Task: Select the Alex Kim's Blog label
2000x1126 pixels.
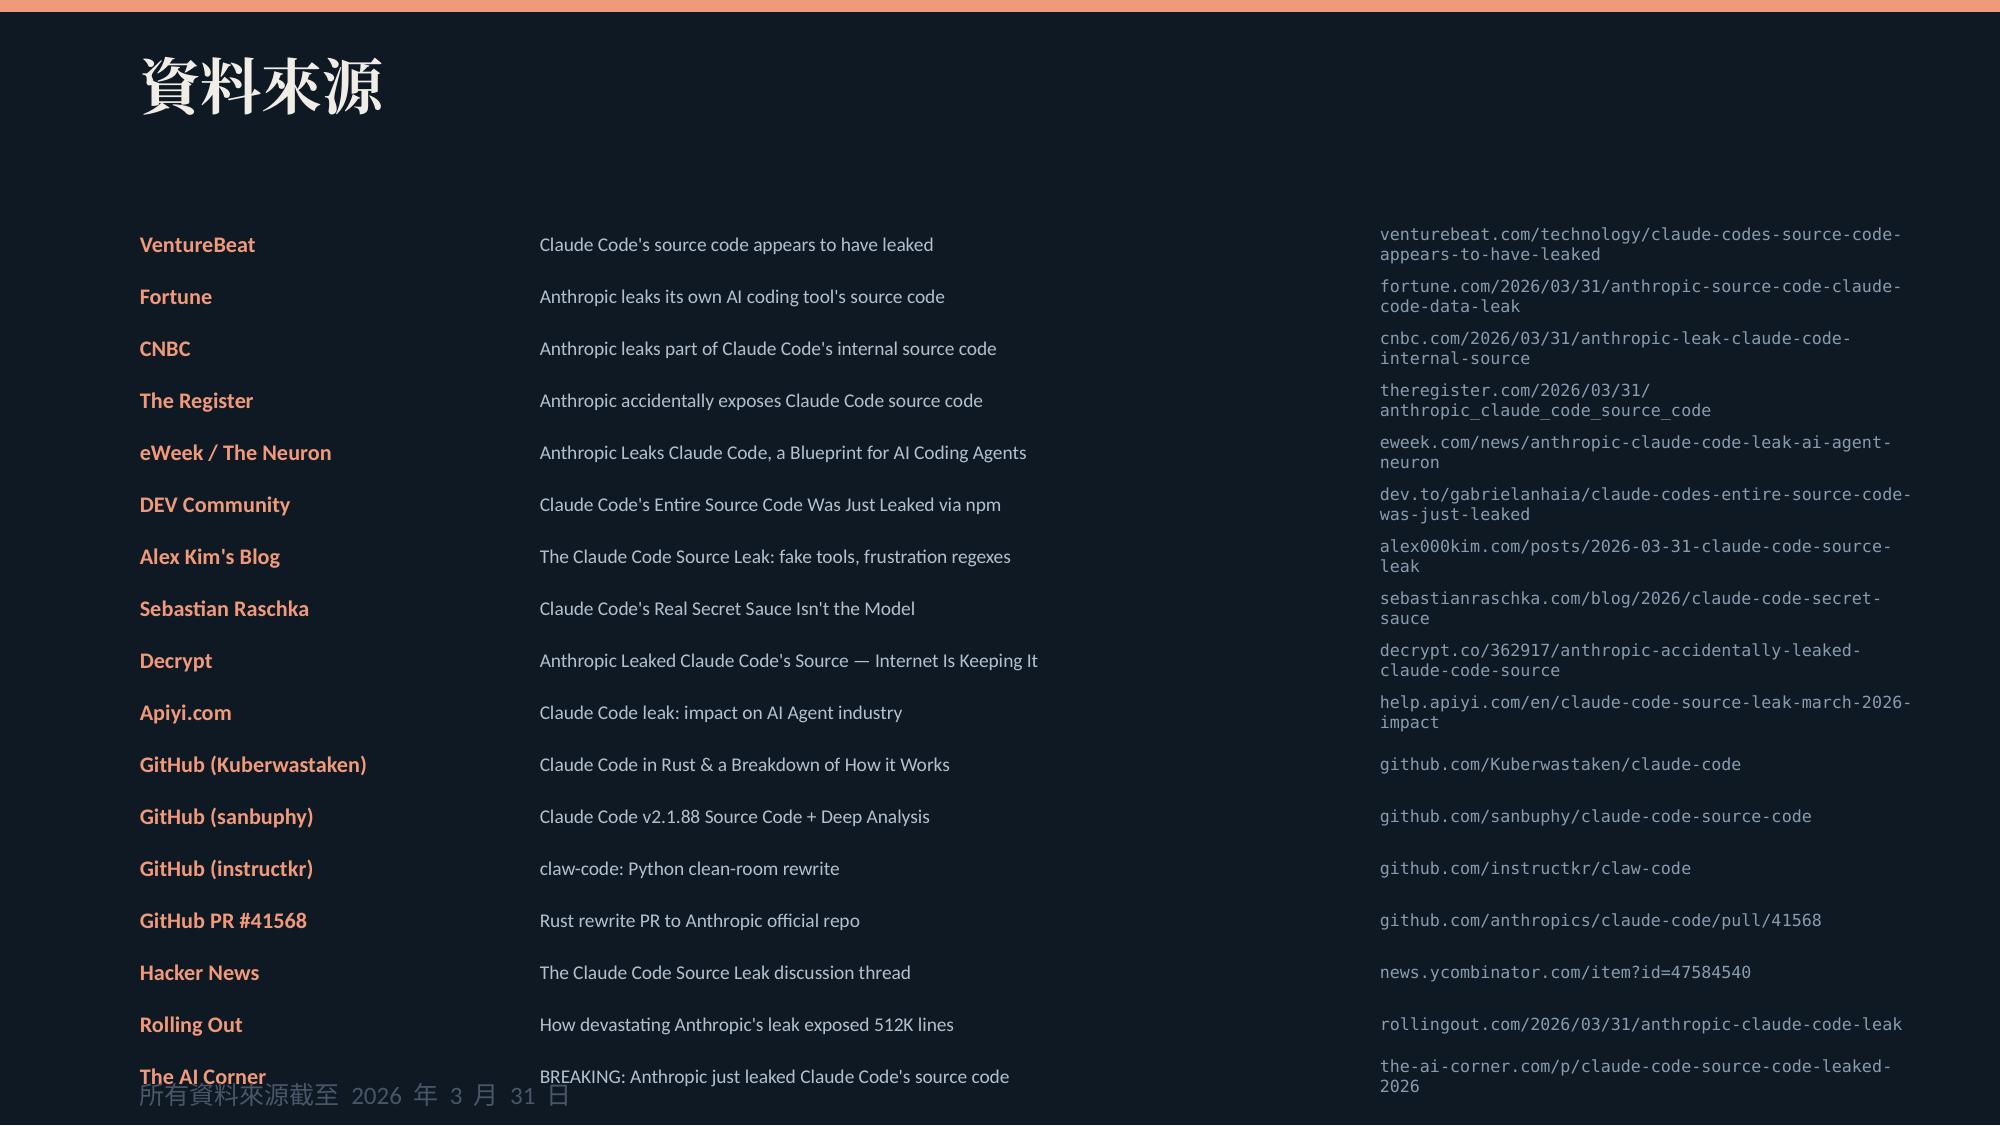Action: click(x=209, y=557)
